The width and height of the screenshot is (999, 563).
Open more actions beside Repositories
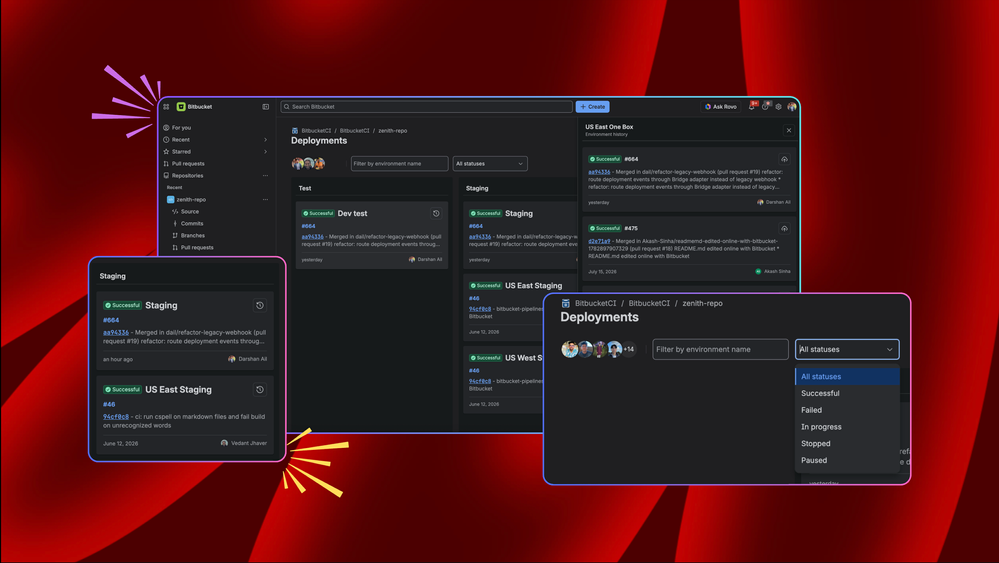(266, 176)
